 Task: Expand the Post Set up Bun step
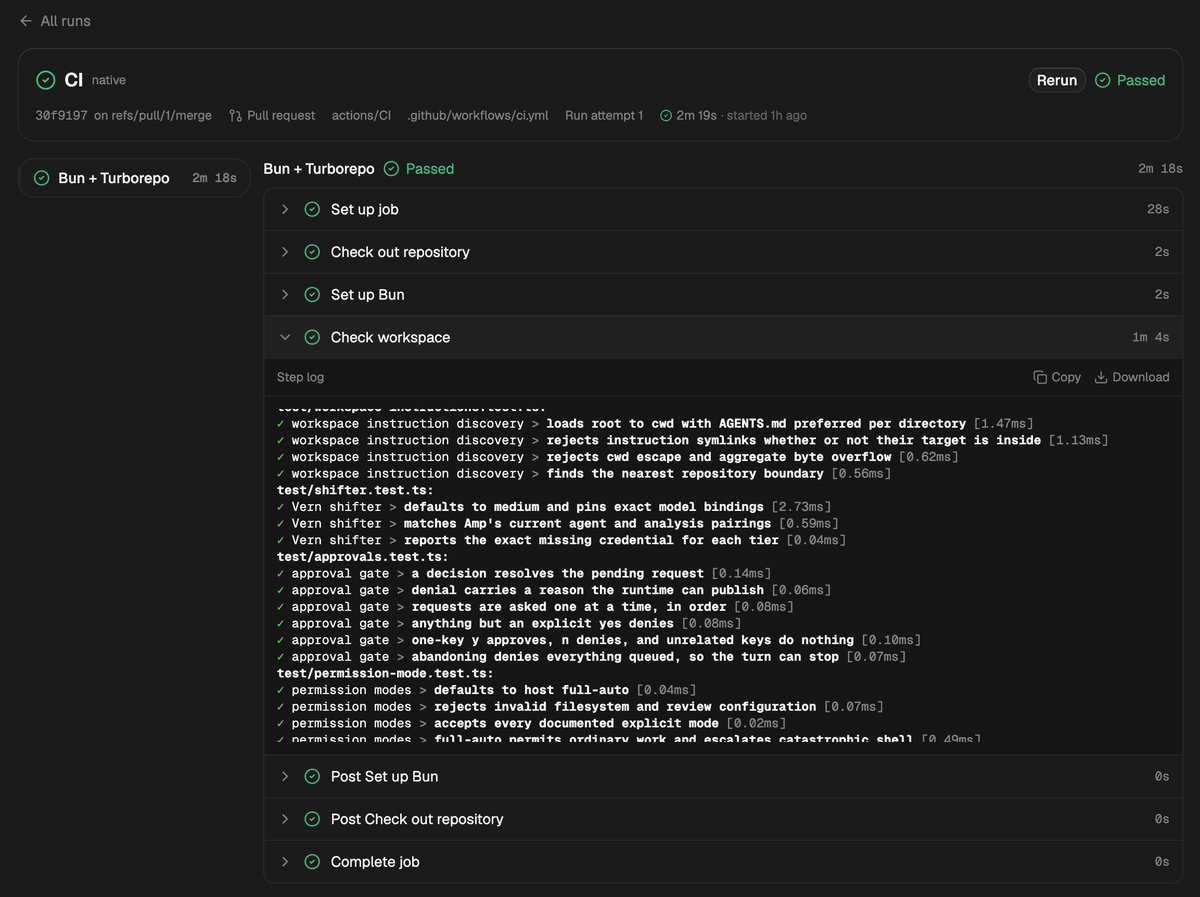(x=723, y=776)
